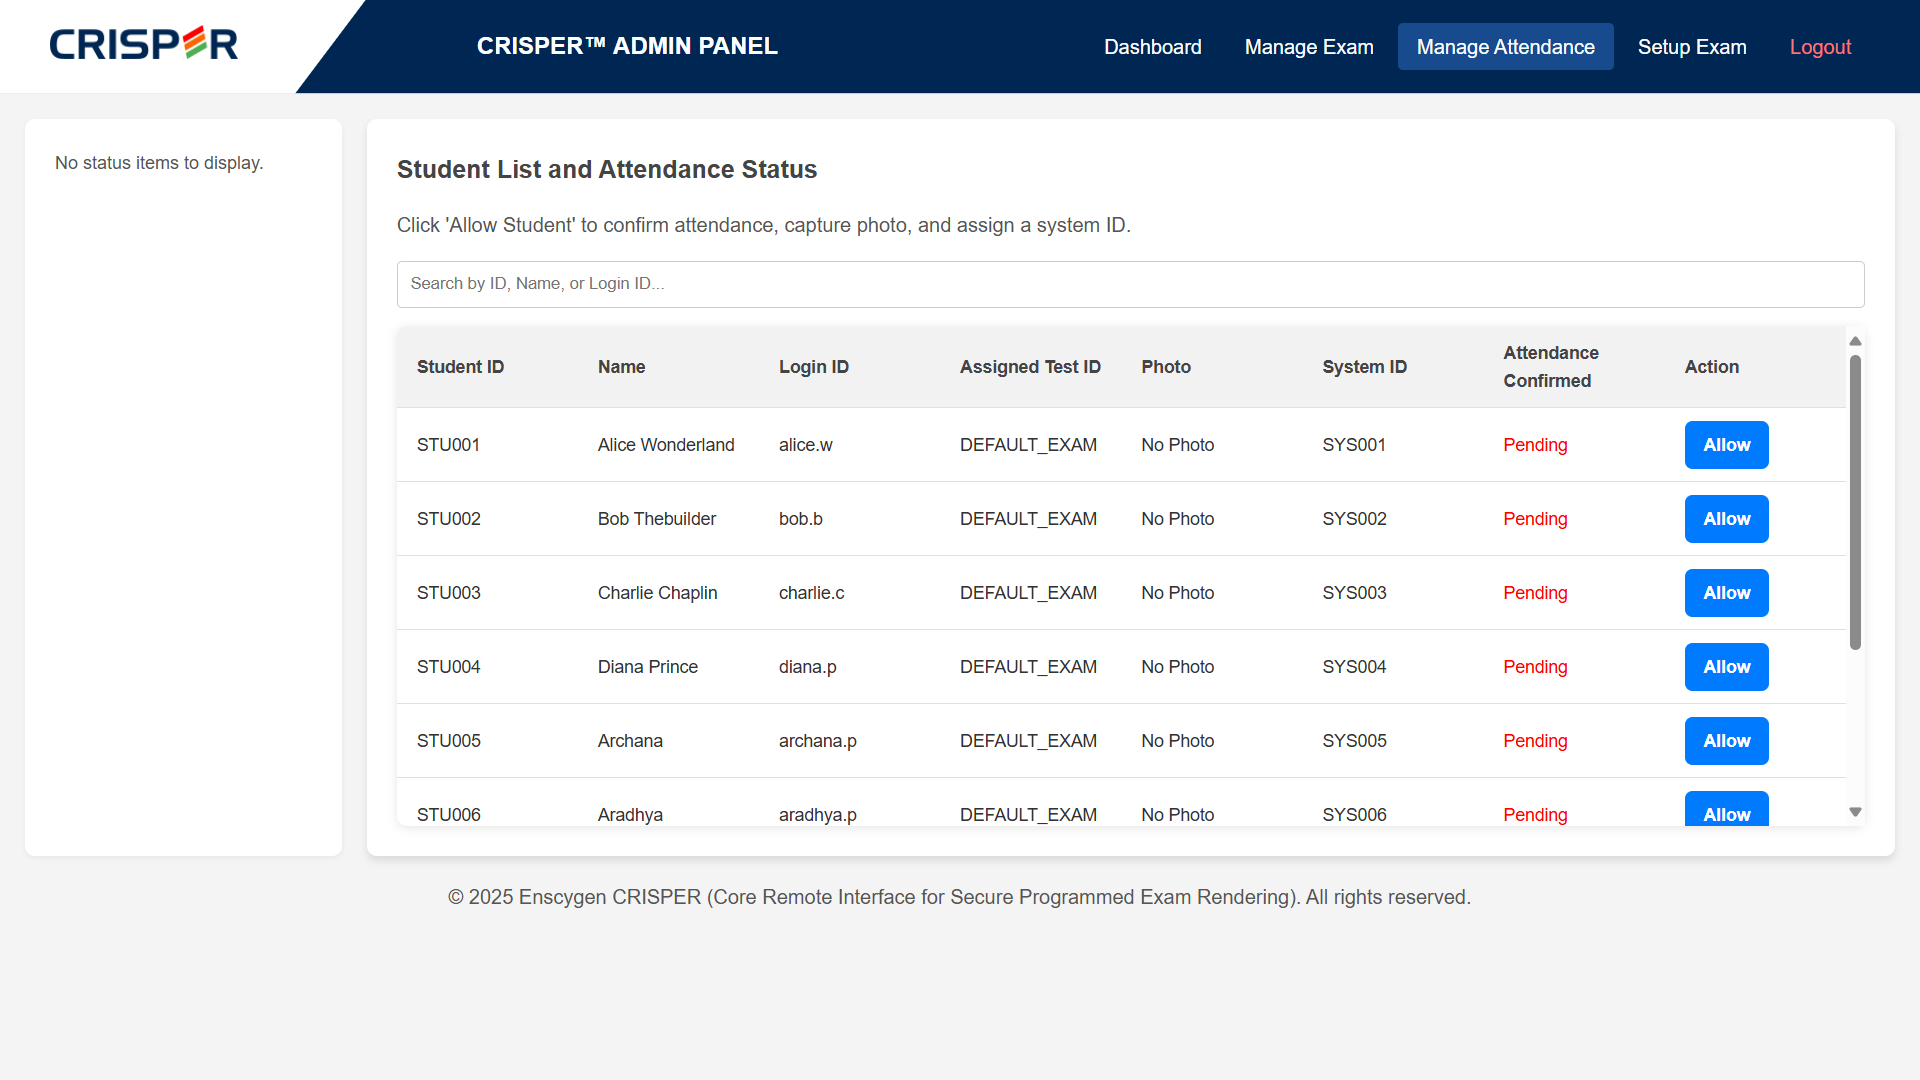Click the login ID diana.p
Screen dimensions: 1920x1080
807,667
